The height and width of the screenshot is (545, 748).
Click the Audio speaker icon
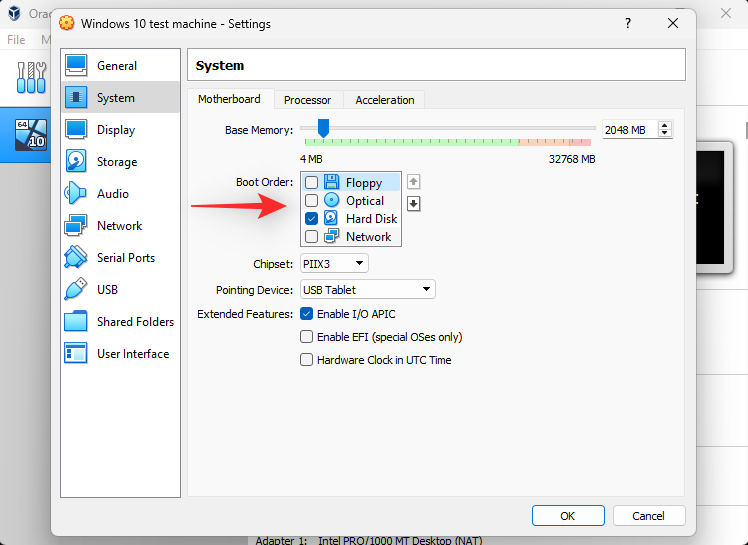(x=76, y=193)
